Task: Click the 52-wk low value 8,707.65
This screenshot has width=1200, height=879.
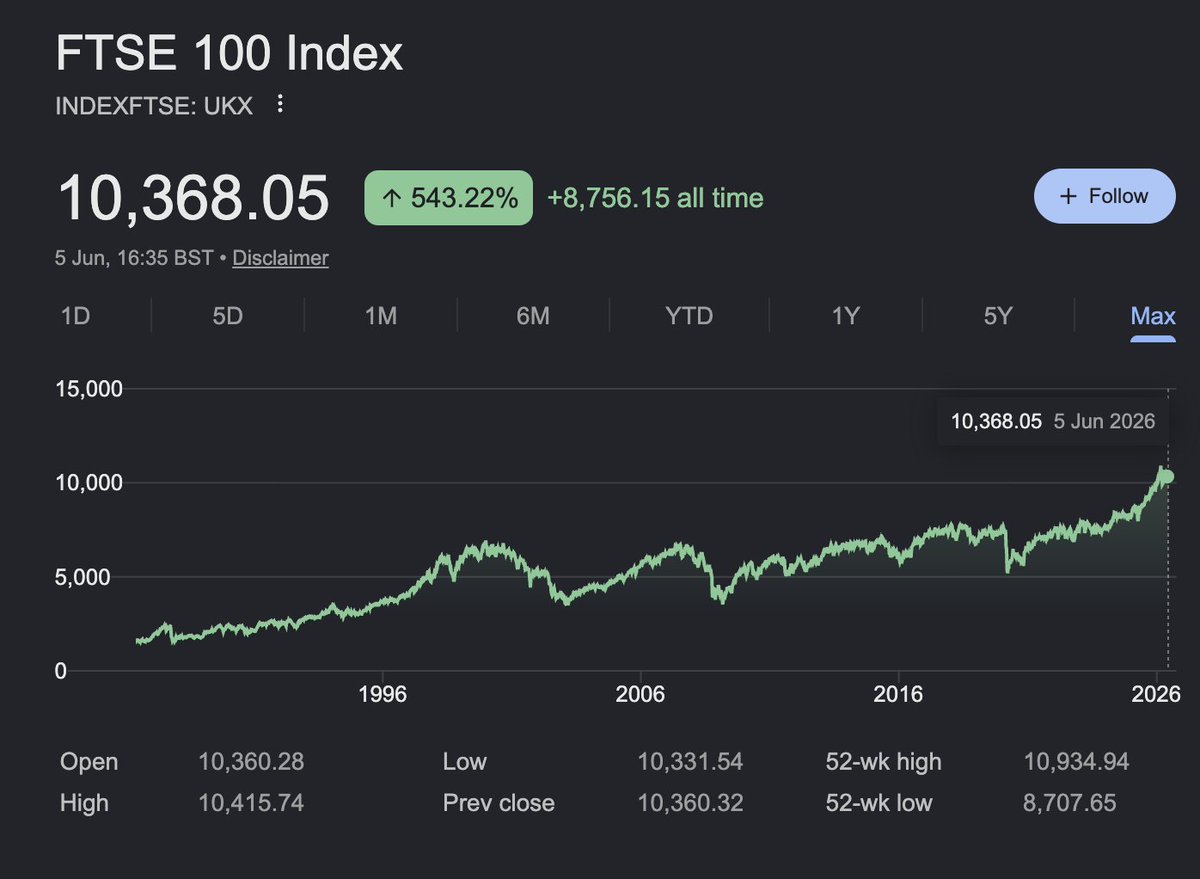Action: (1069, 803)
